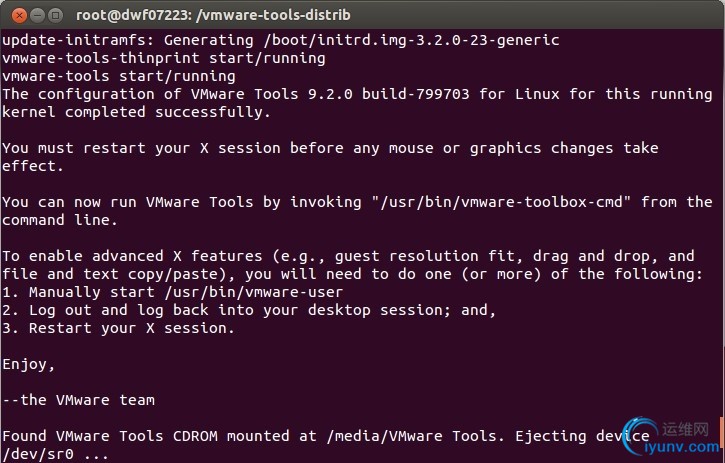Minimize the terminal window
725x463 pixels.
pos(37,16)
